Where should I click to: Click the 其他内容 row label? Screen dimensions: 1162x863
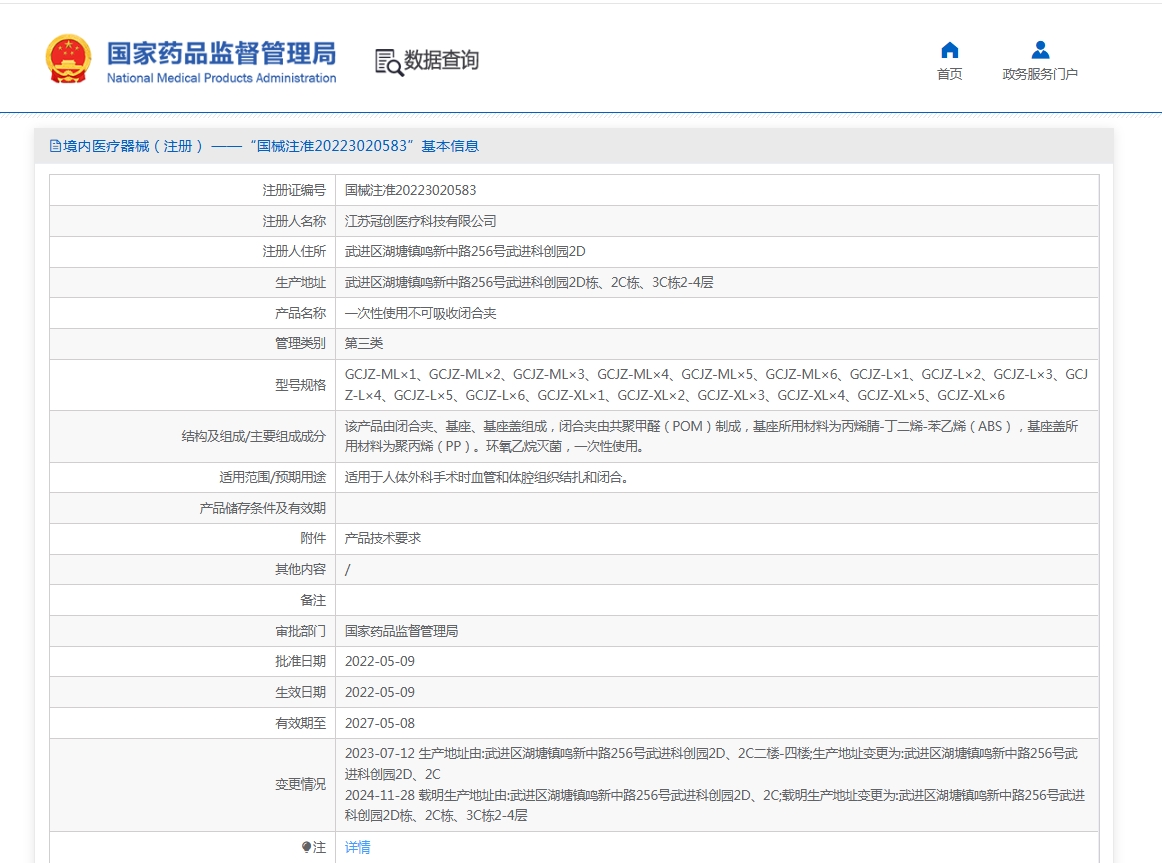pos(300,570)
